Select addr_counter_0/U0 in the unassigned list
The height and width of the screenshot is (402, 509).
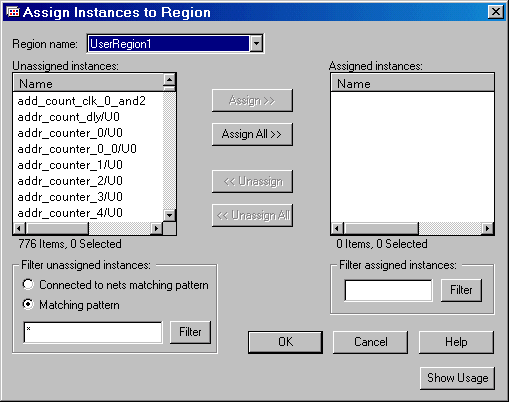(x=70, y=133)
